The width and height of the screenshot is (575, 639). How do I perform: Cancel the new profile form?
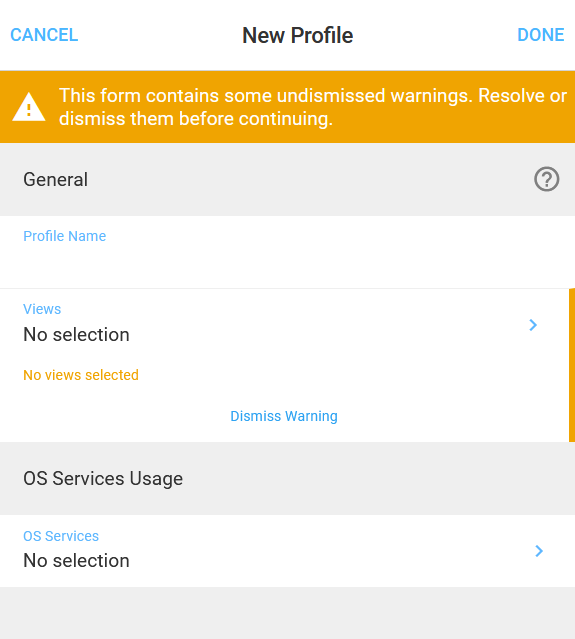pos(44,35)
